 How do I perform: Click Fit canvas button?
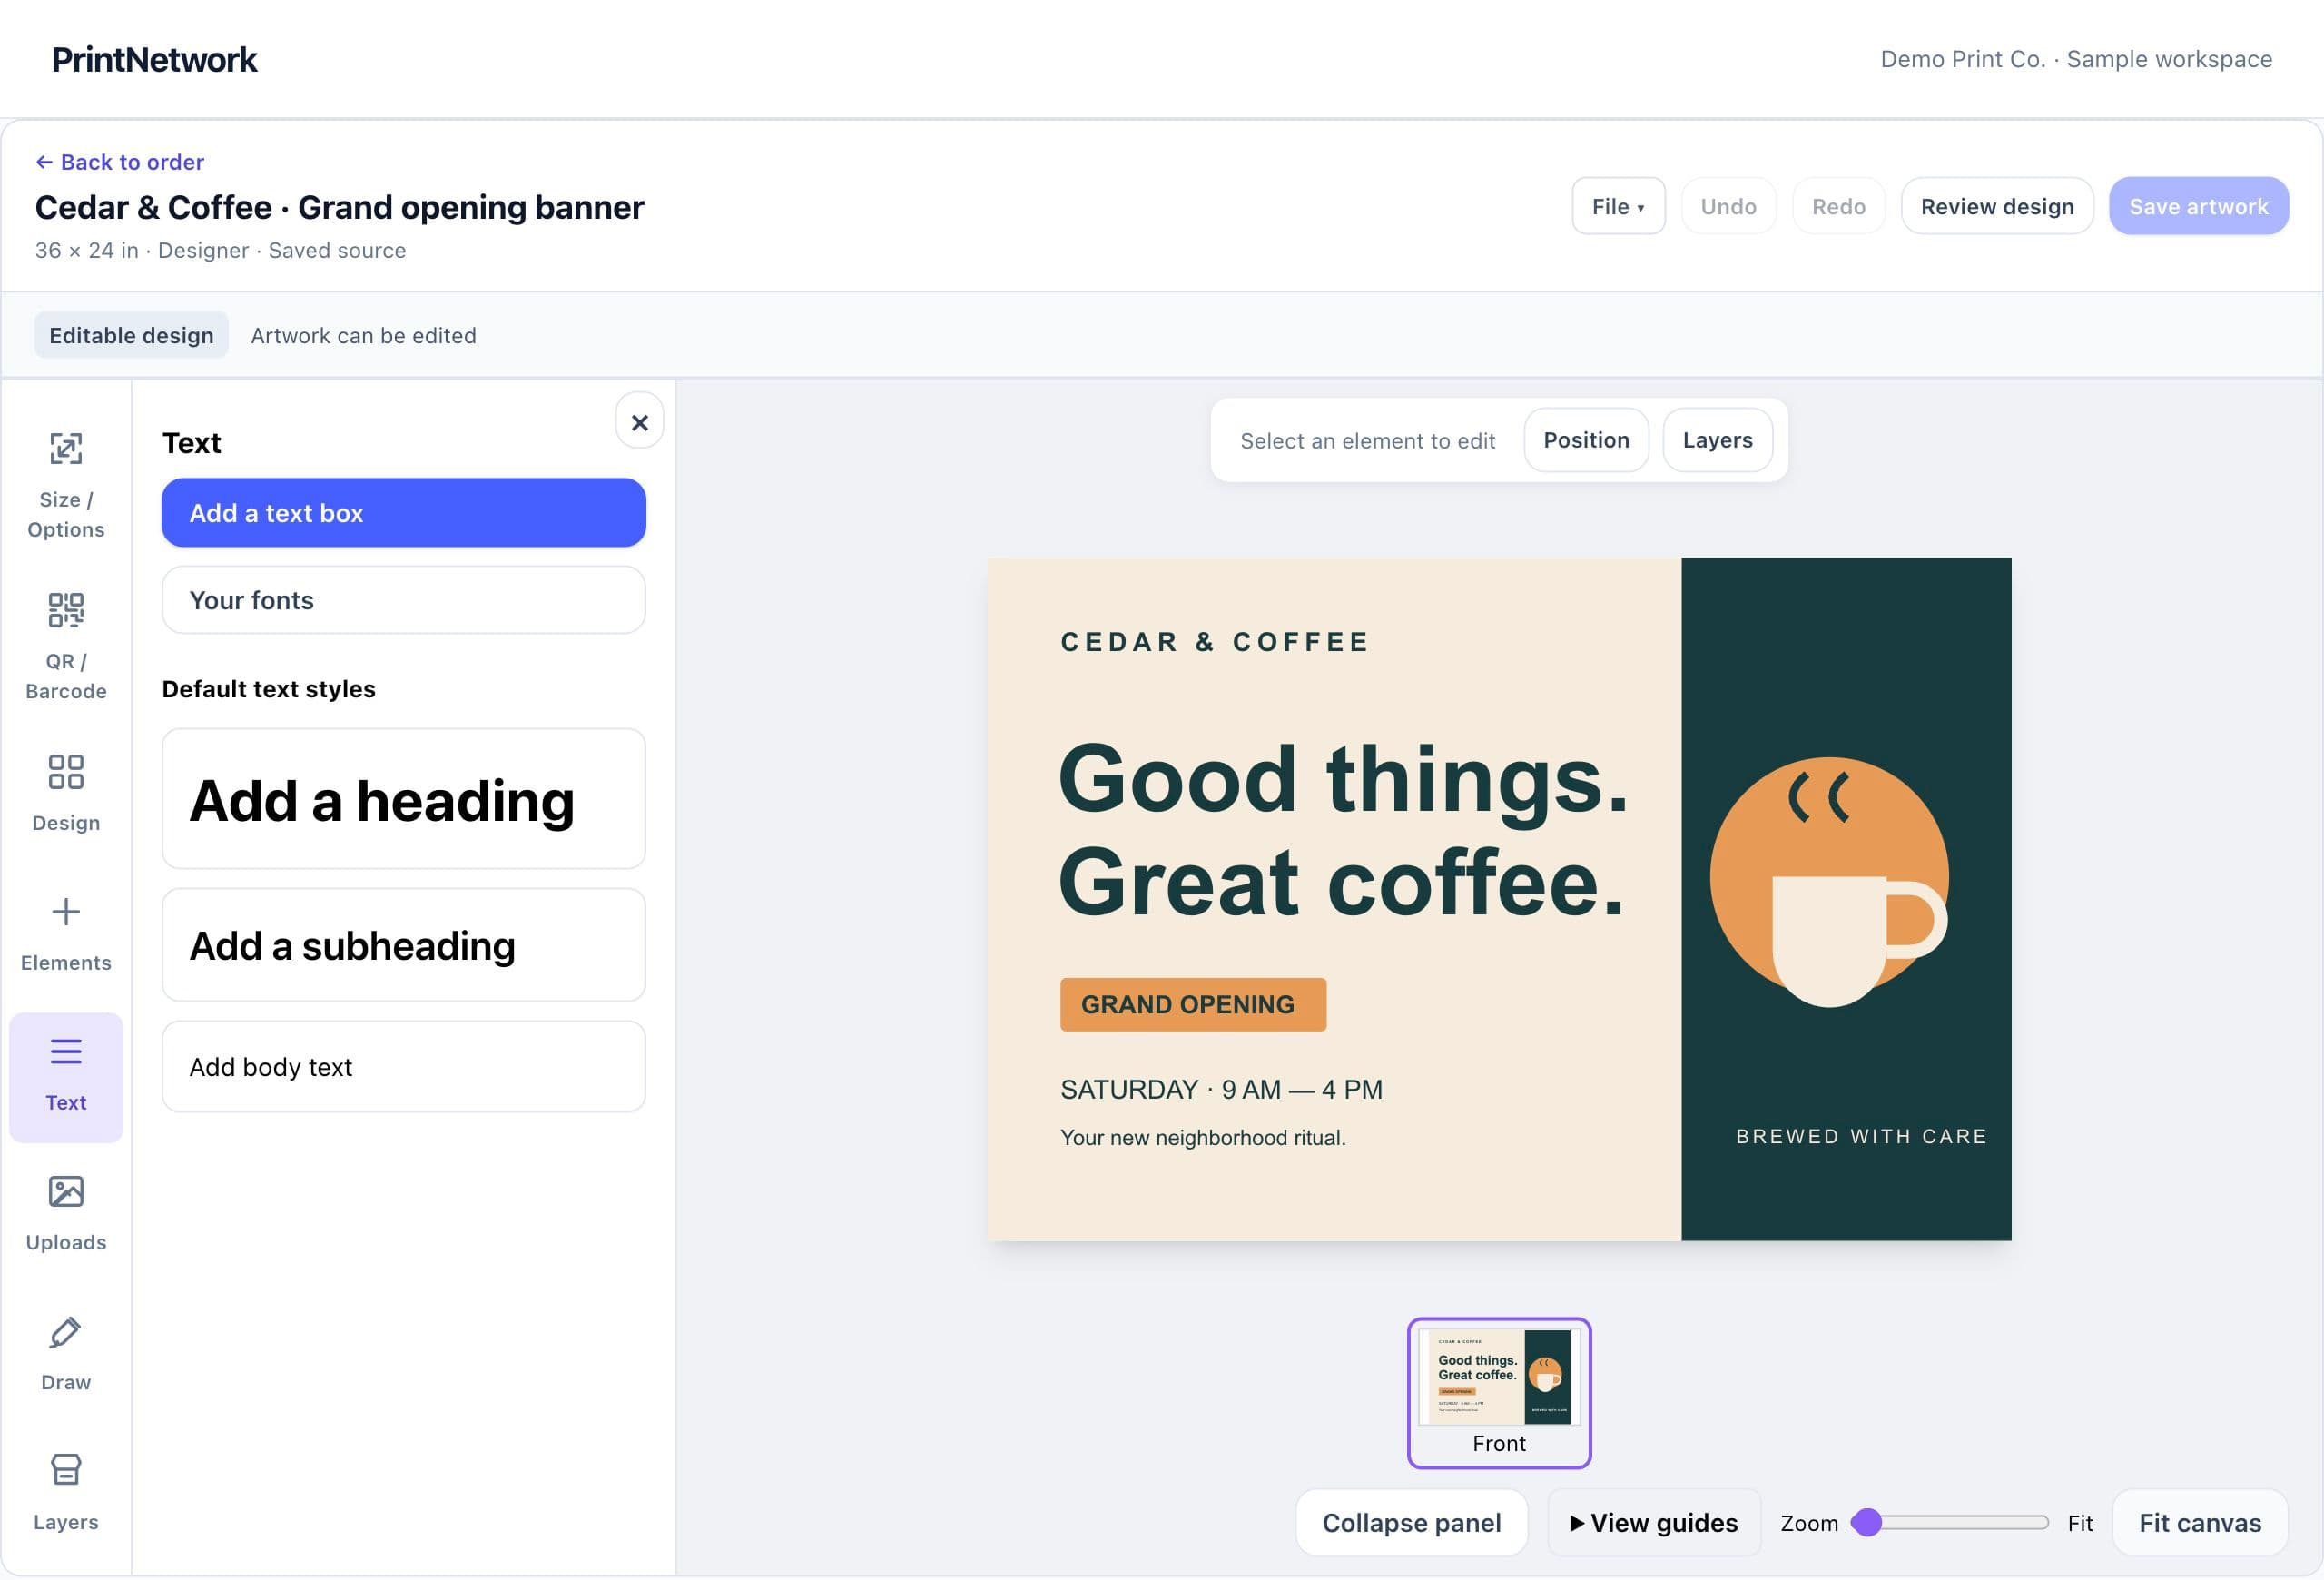(x=2199, y=1523)
